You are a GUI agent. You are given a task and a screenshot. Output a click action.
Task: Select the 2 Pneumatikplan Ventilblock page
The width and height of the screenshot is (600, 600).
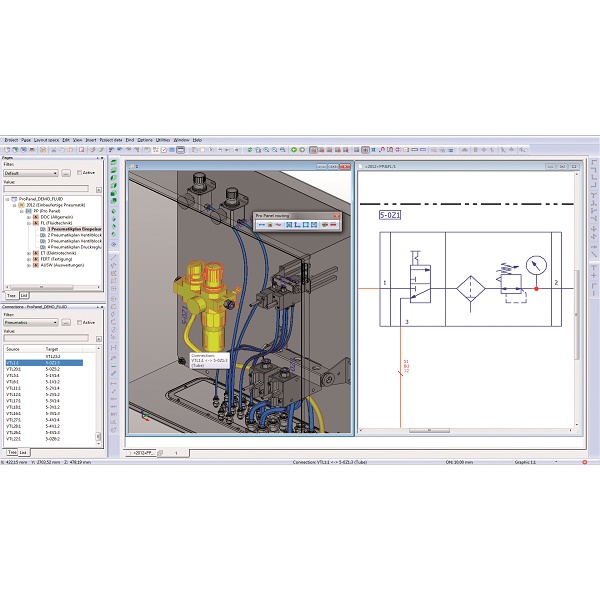tap(72, 235)
